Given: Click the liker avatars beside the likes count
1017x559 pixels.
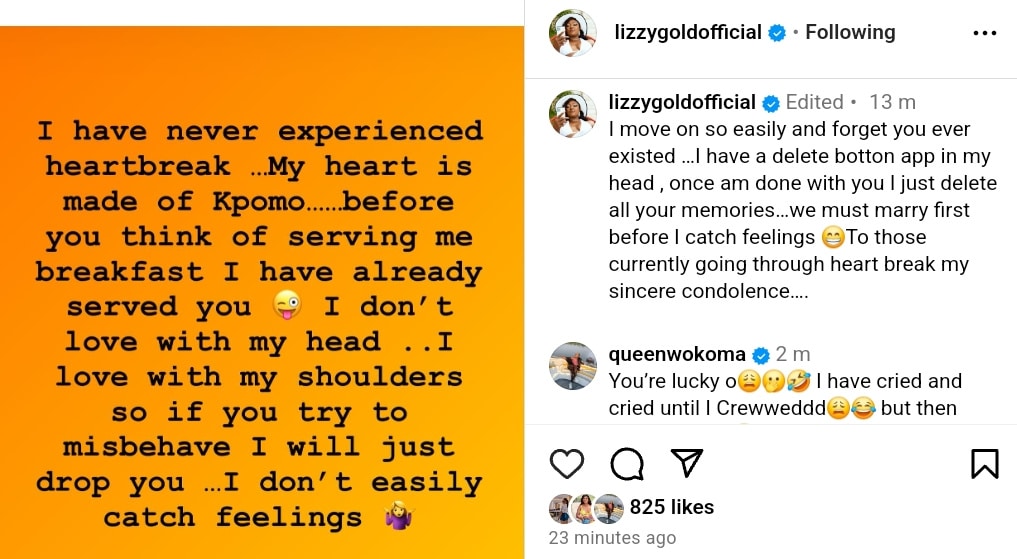Looking at the screenshot, I should point(586,508).
